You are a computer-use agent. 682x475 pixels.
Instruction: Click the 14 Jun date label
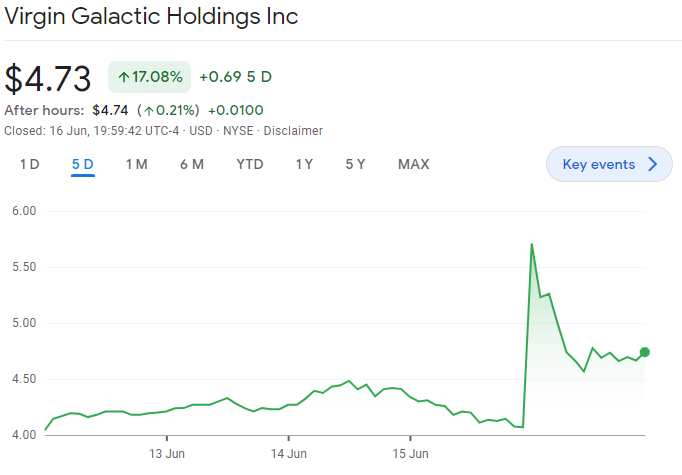coord(288,453)
